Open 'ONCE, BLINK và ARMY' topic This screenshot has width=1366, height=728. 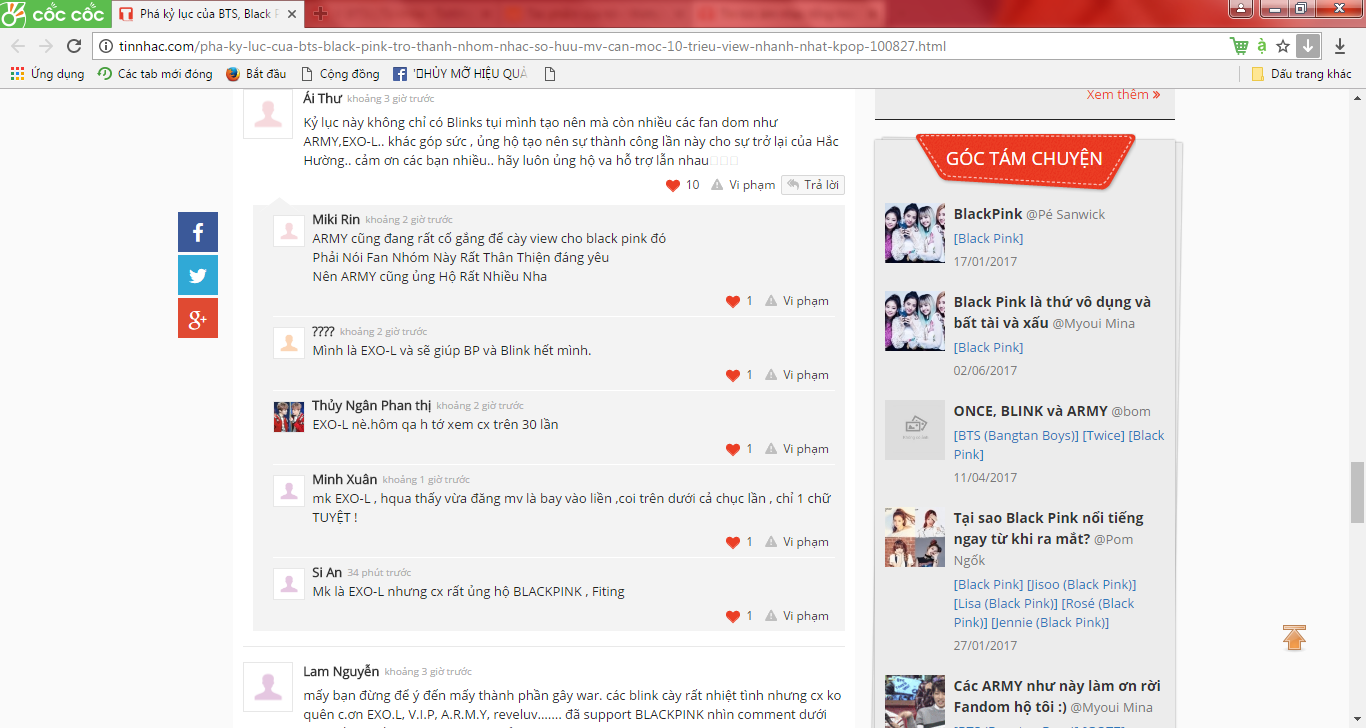pyautogui.click(x=1031, y=411)
